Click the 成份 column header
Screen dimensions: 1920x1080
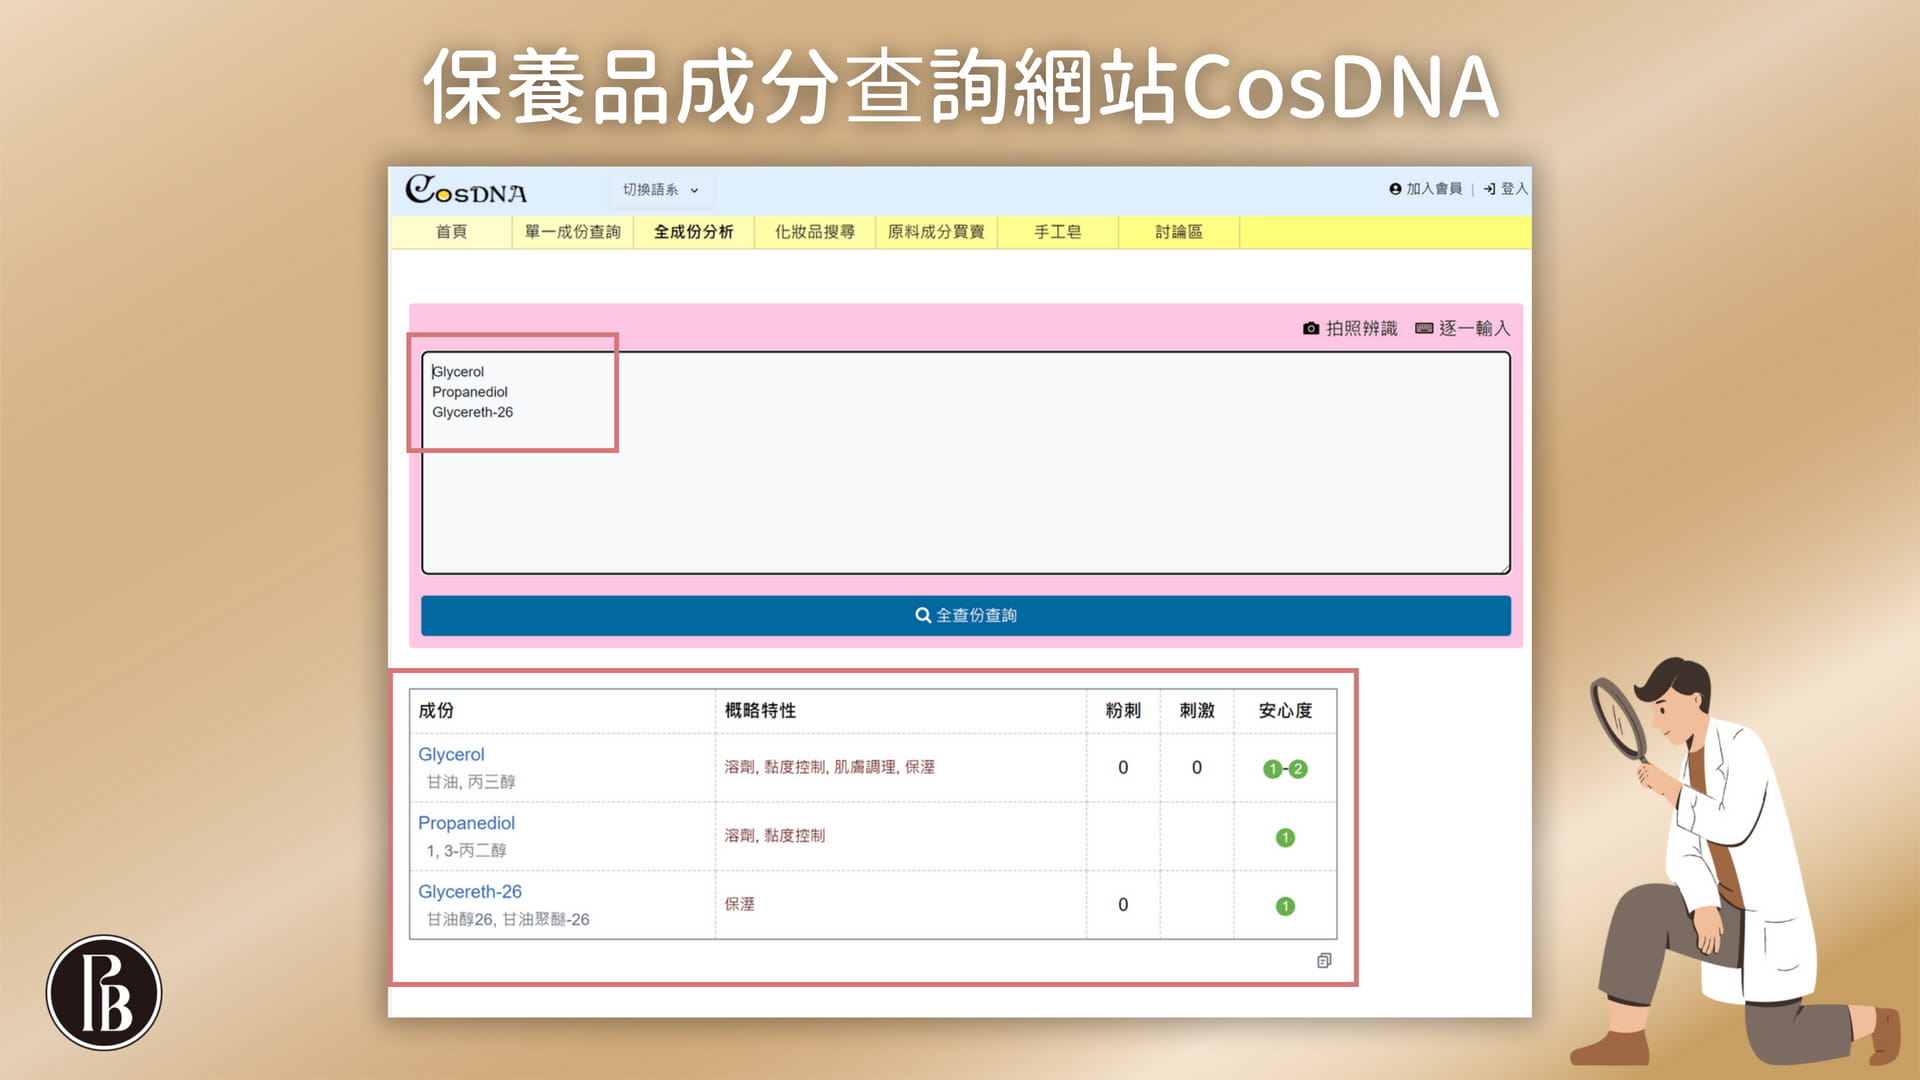click(436, 711)
